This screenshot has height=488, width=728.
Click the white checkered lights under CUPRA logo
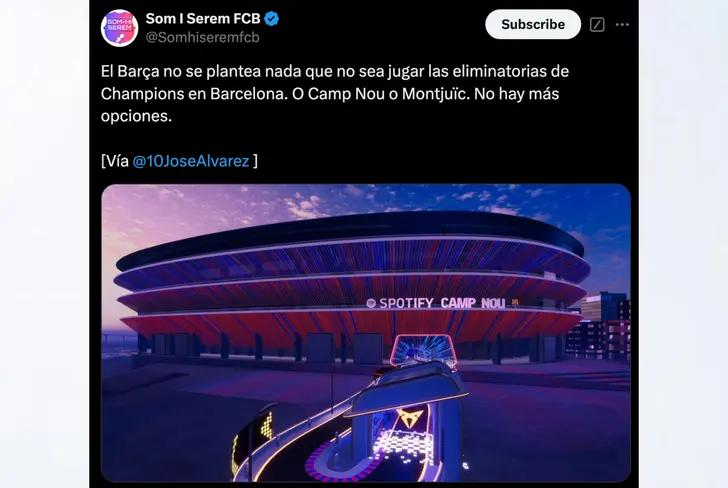[403, 446]
